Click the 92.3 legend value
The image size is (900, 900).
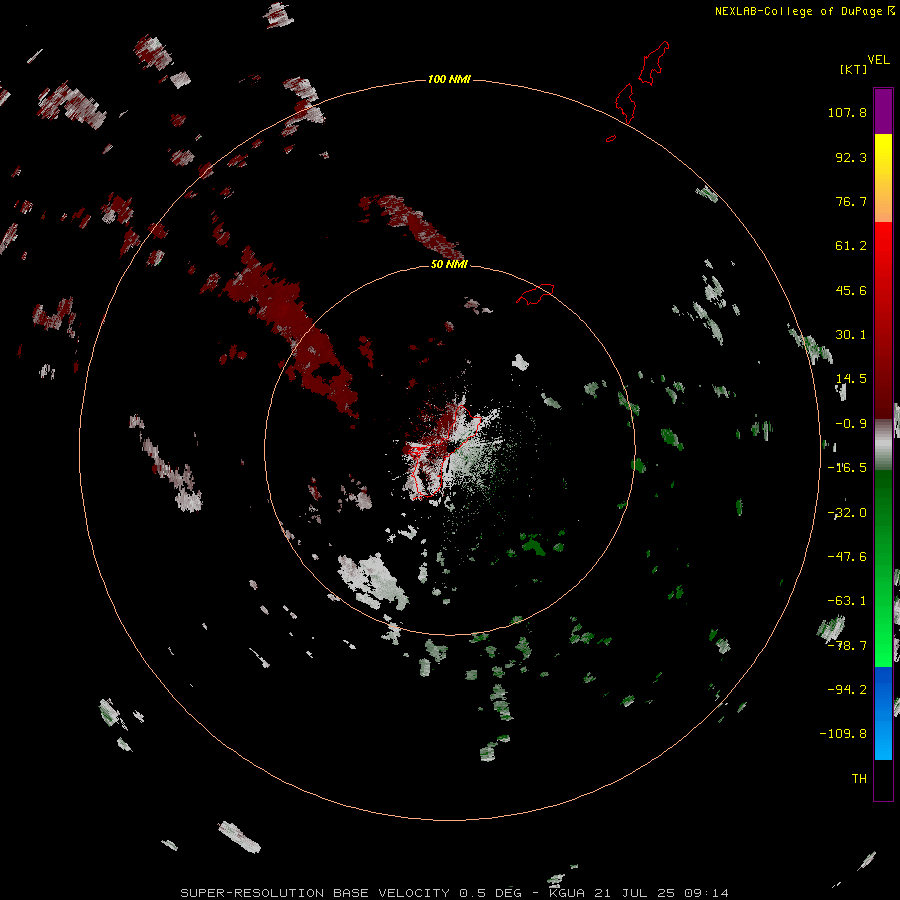click(x=851, y=157)
